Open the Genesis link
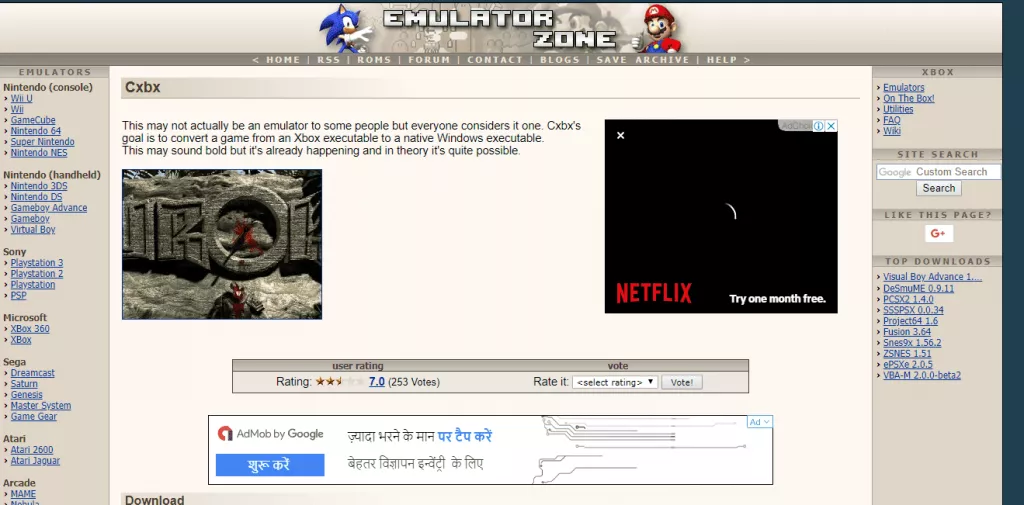 [26, 395]
